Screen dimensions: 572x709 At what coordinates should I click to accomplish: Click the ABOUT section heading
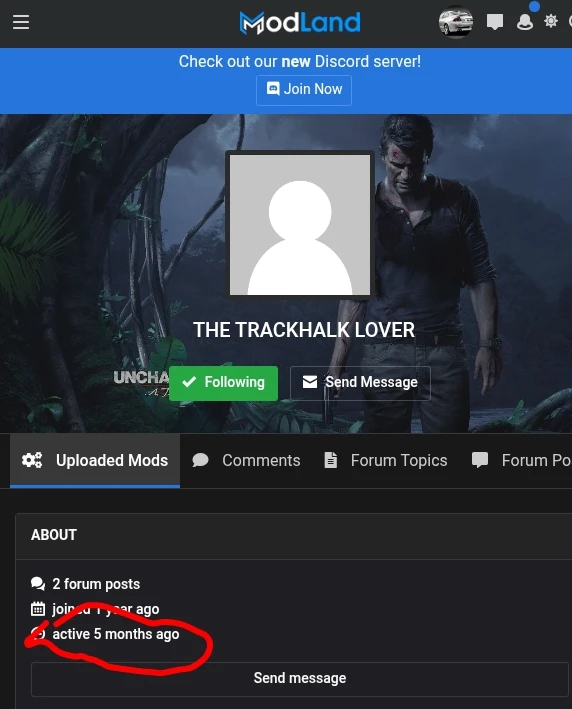[x=54, y=535]
